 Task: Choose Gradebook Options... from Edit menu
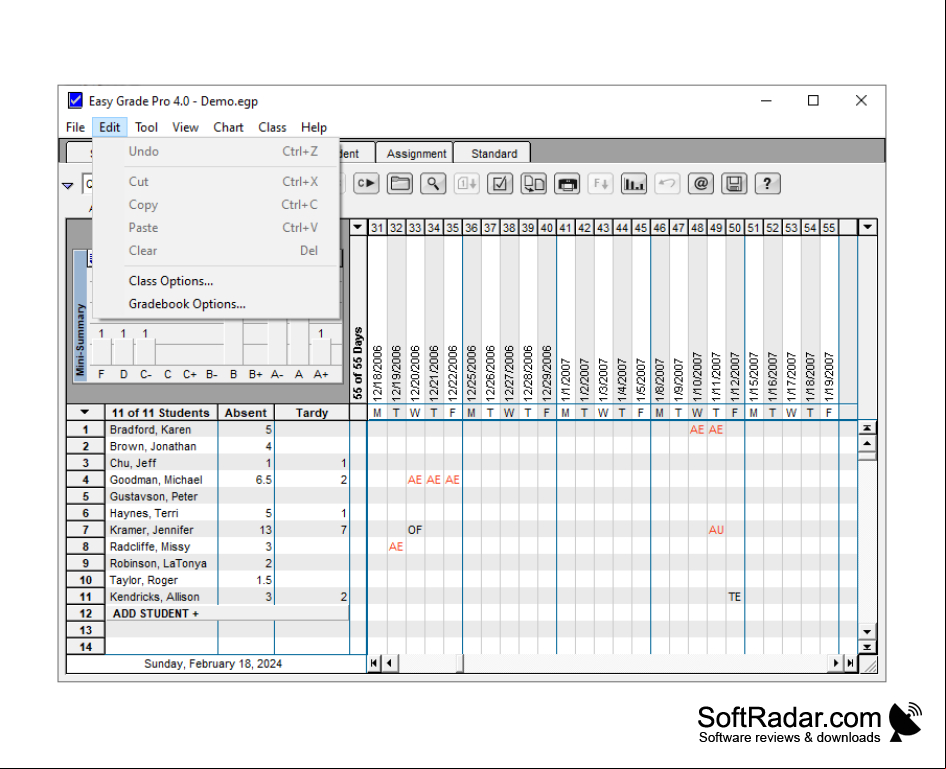point(216,304)
